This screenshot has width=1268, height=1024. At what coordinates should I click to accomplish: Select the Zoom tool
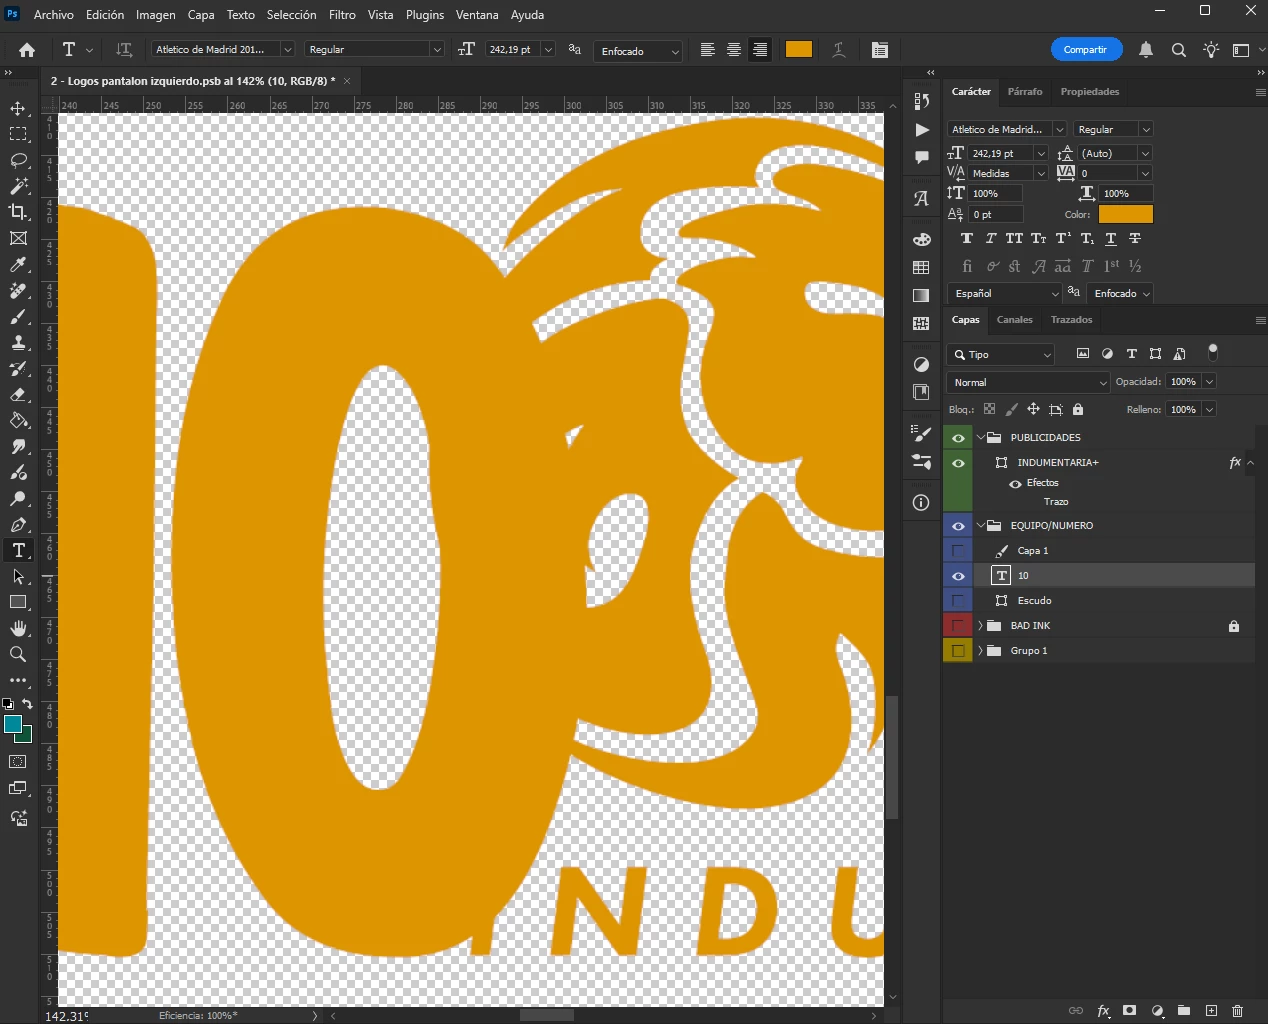(x=18, y=654)
